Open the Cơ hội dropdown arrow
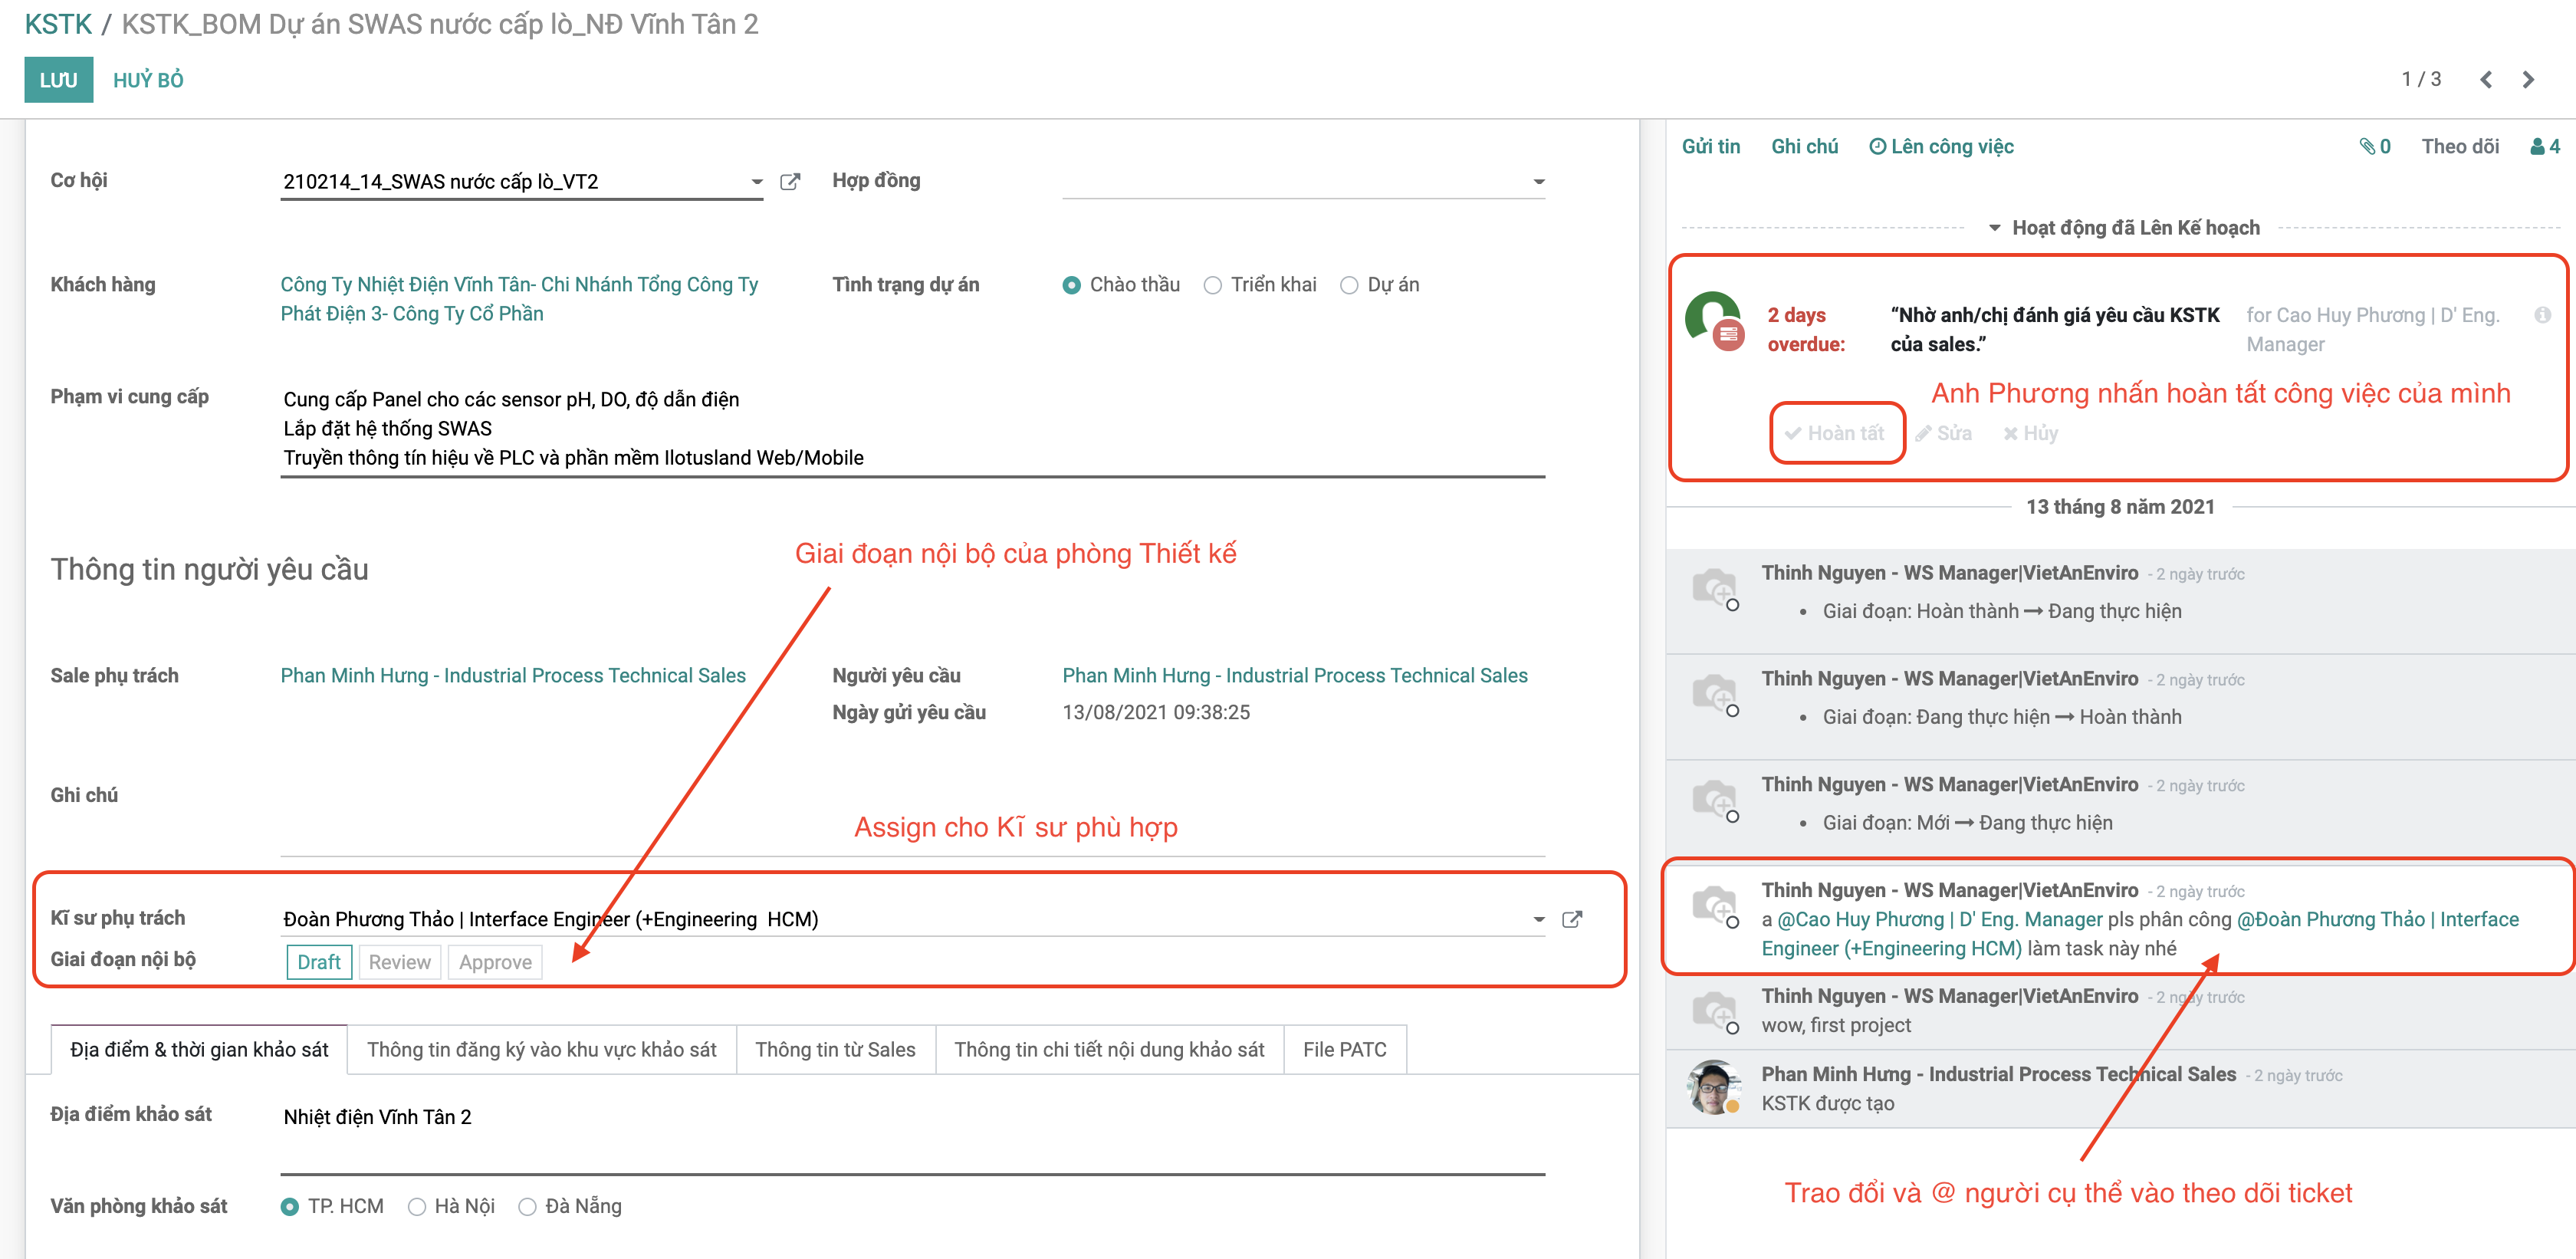This screenshot has height=1259, width=2576. [757, 182]
